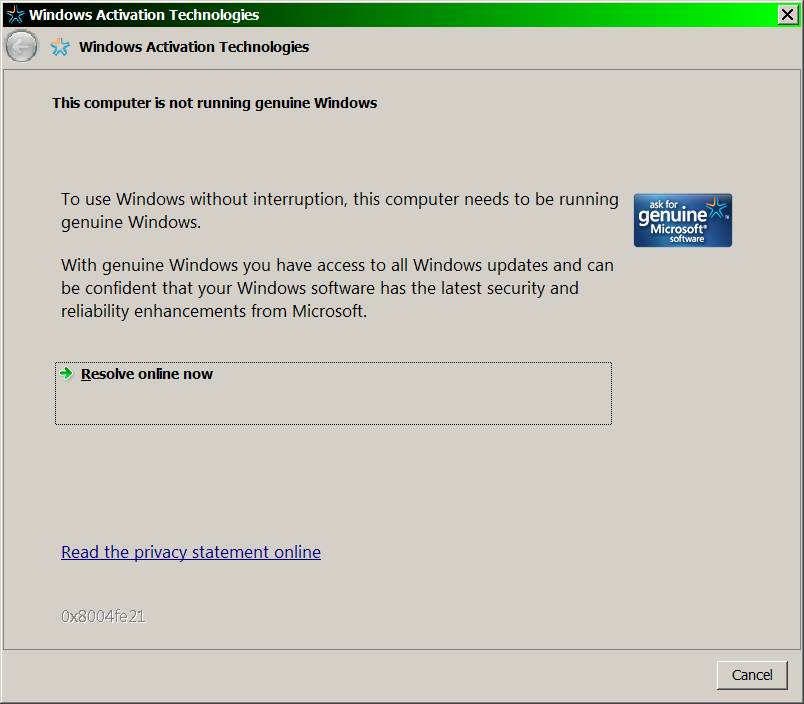Click the star icon in the header
This screenshot has width=804, height=704.
[x=60, y=47]
